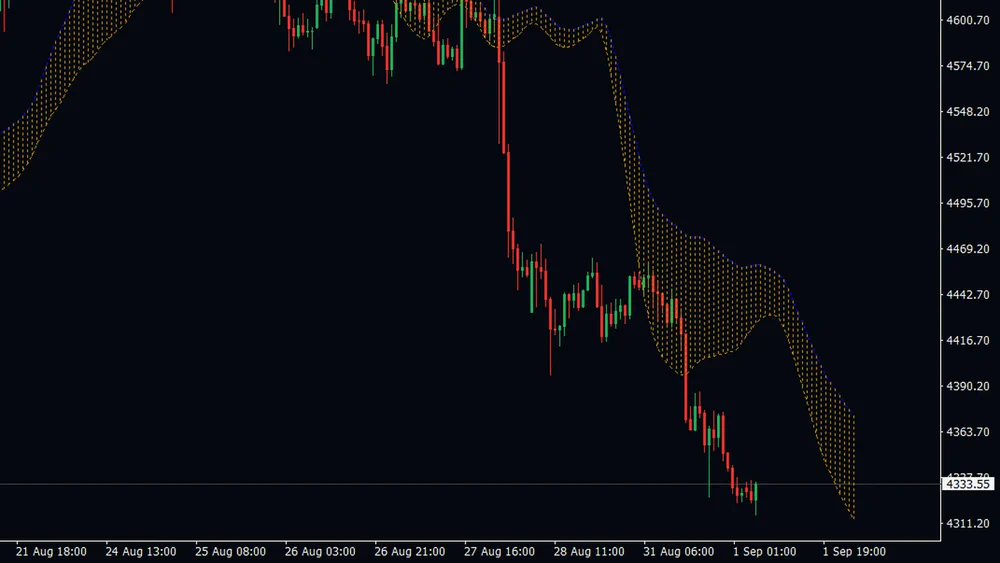Select price level 4442.70 on the axis
This screenshot has width=1000, height=563.
(967, 295)
